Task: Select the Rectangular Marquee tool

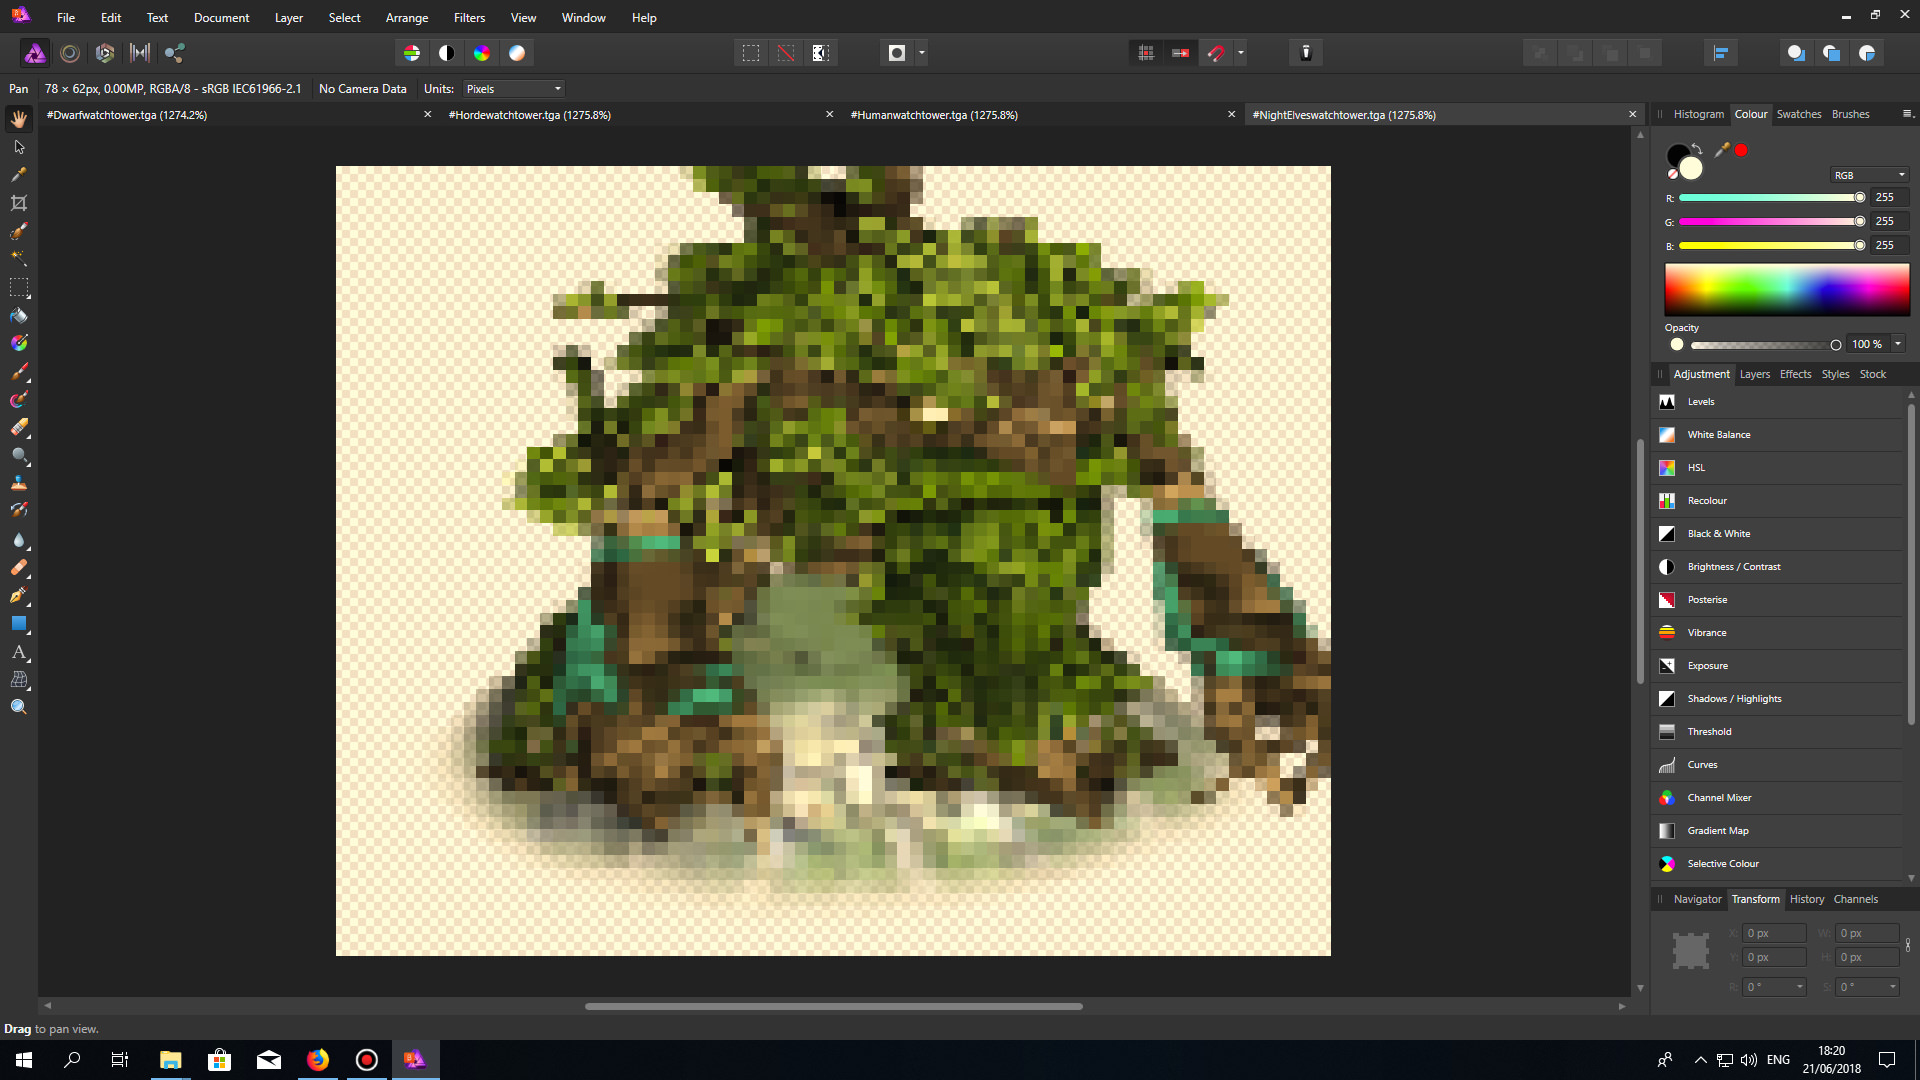Action: pos(19,288)
